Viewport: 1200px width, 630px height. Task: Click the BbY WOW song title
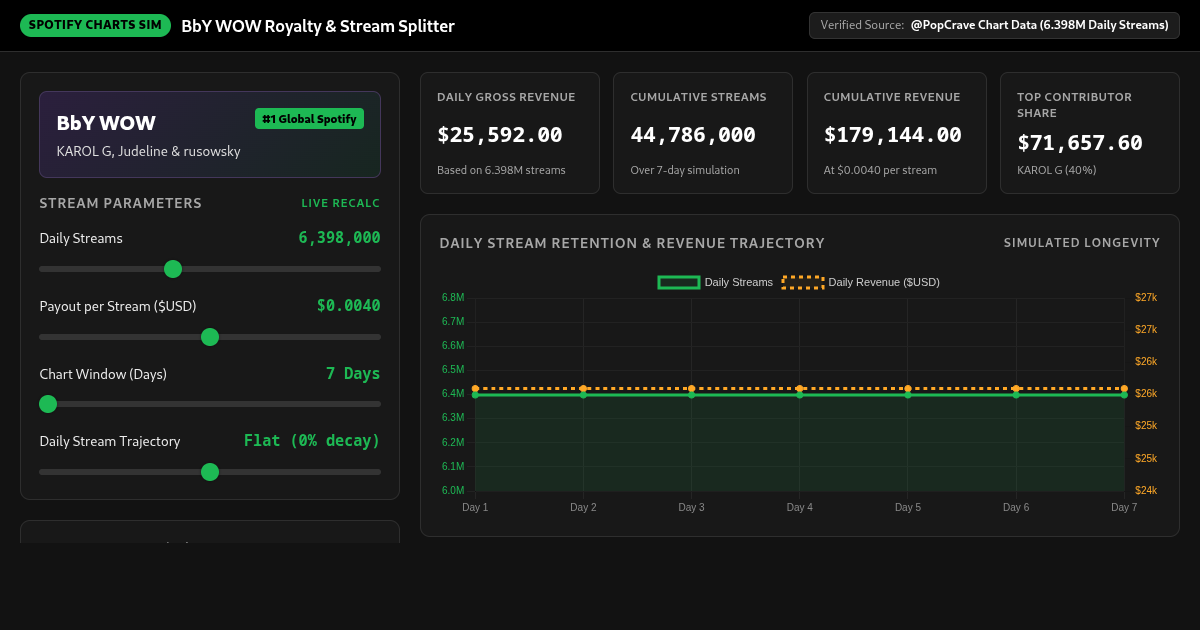tap(106, 123)
